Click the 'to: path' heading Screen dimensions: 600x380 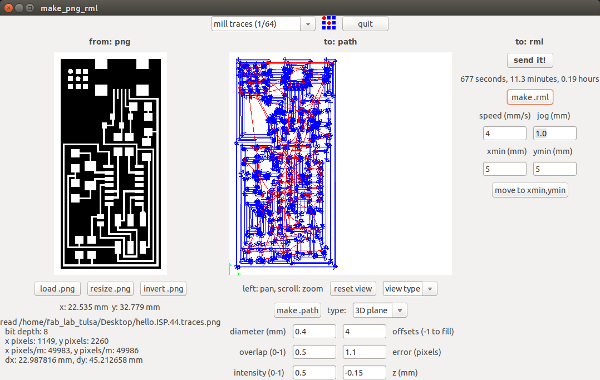tap(340, 41)
